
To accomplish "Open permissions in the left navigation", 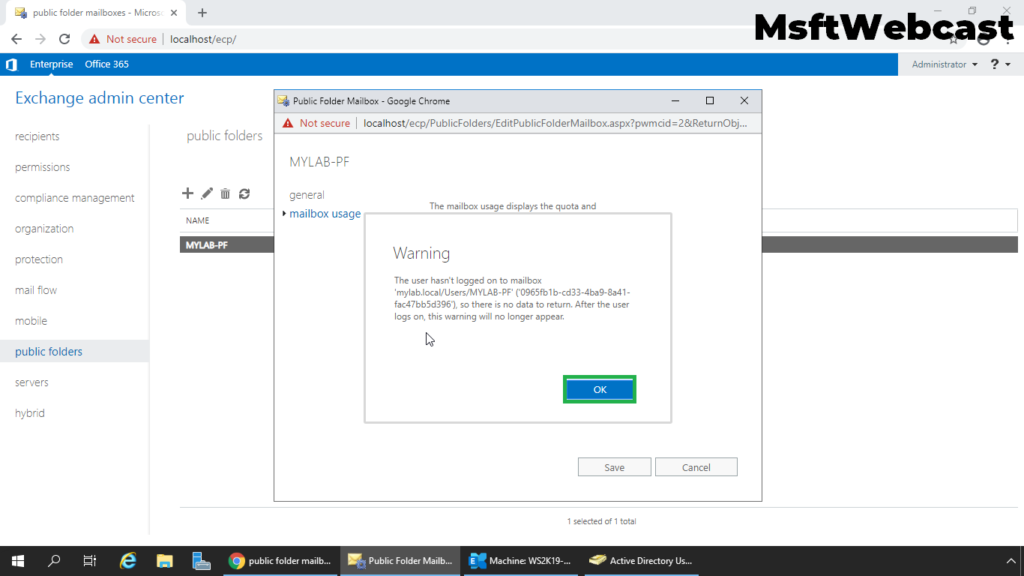I will [x=42, y=167].
